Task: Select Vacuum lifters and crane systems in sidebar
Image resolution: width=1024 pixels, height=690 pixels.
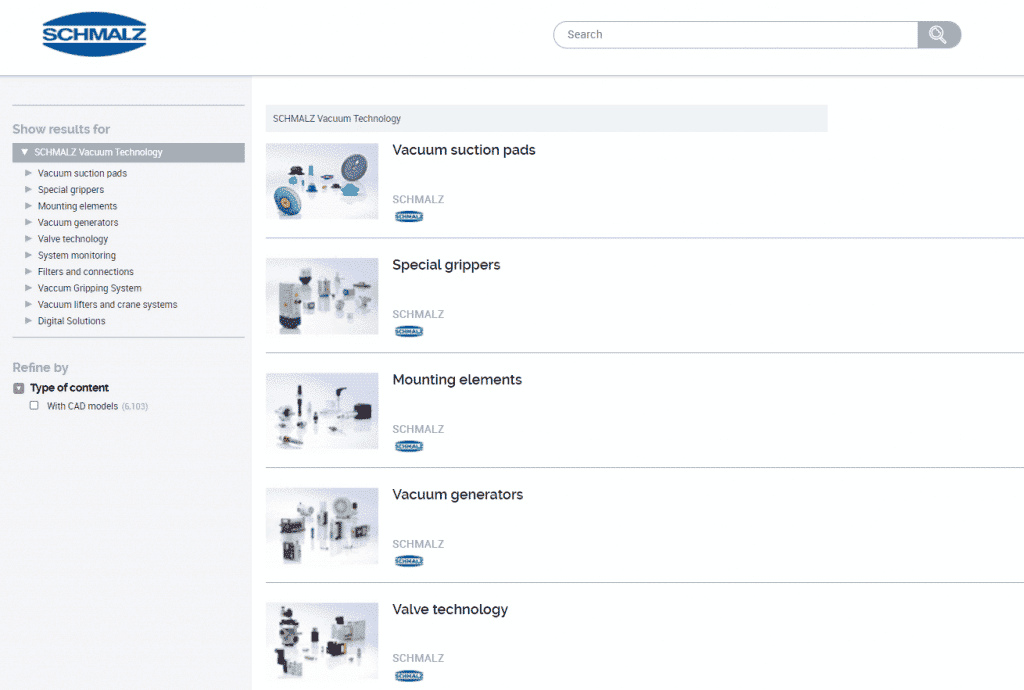Action: (x=107, y=304)
